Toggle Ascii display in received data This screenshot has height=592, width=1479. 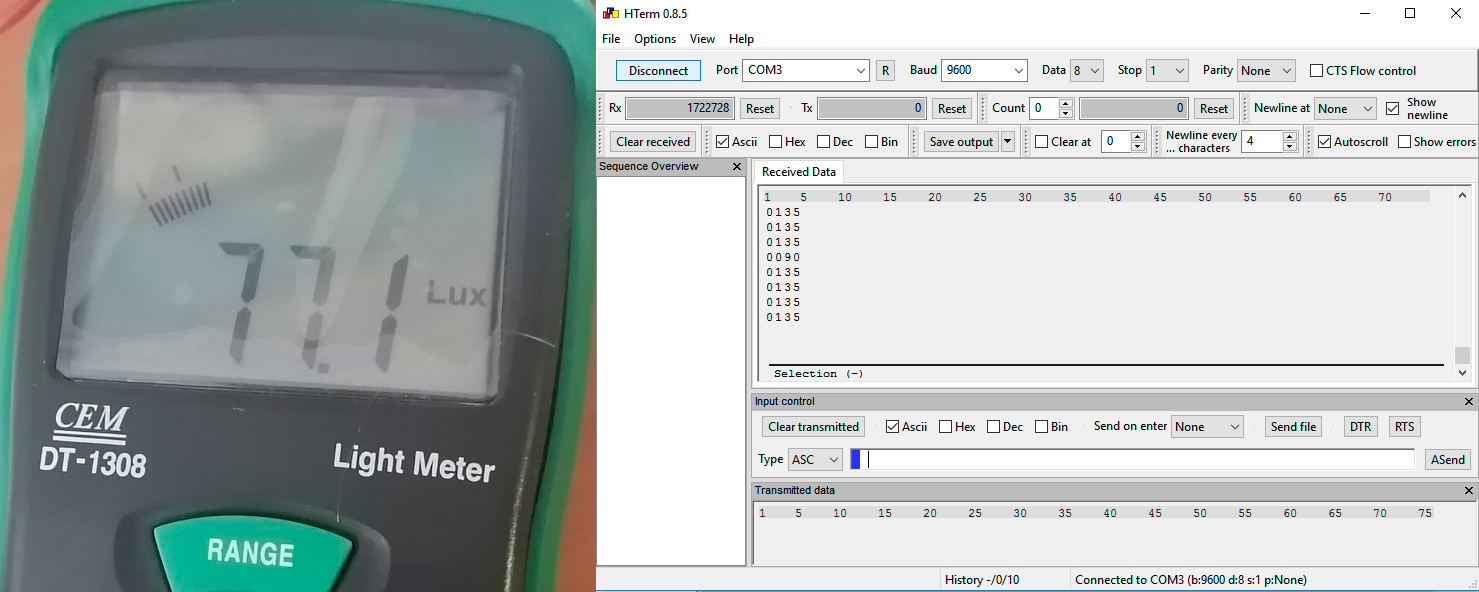click(x=737, y=142)
